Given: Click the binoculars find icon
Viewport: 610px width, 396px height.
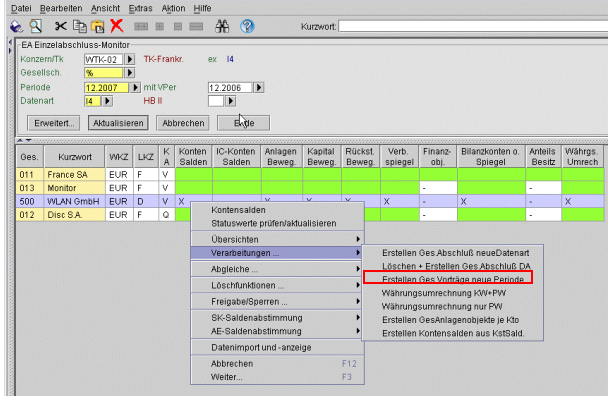Looking at the screenshot, I should click(x=222, y=26).
